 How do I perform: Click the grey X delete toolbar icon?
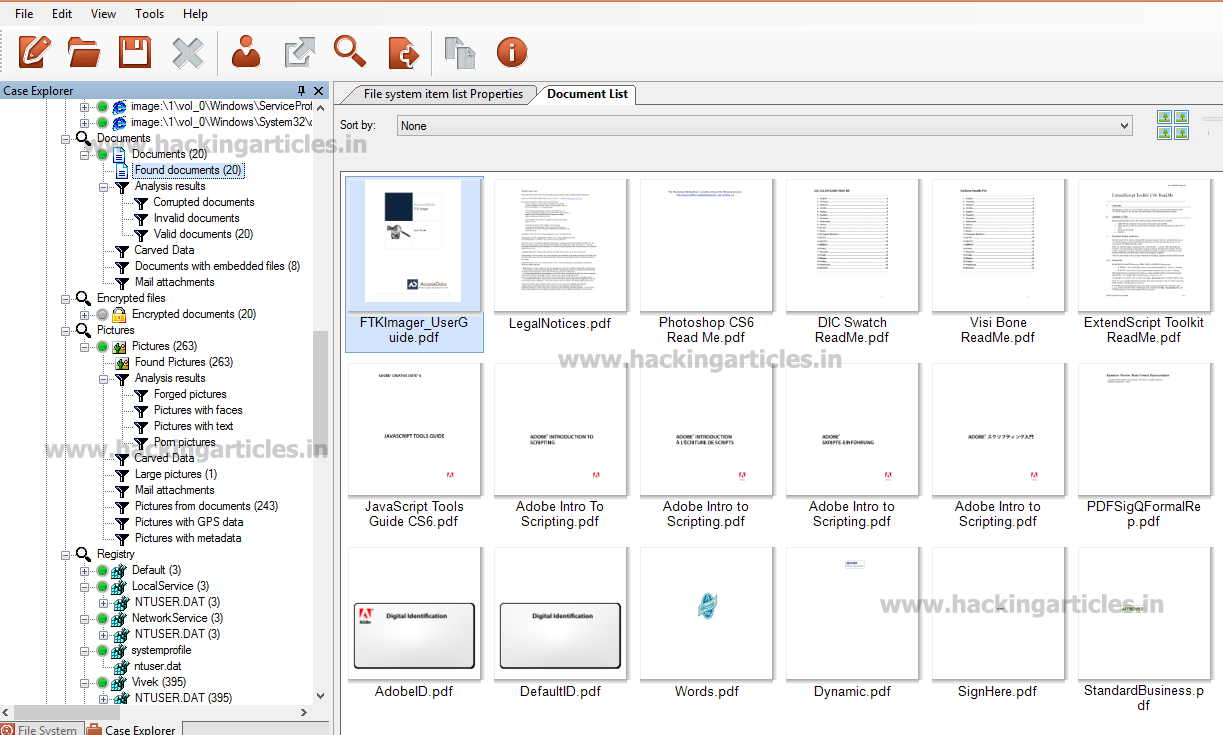click(188, 52)
